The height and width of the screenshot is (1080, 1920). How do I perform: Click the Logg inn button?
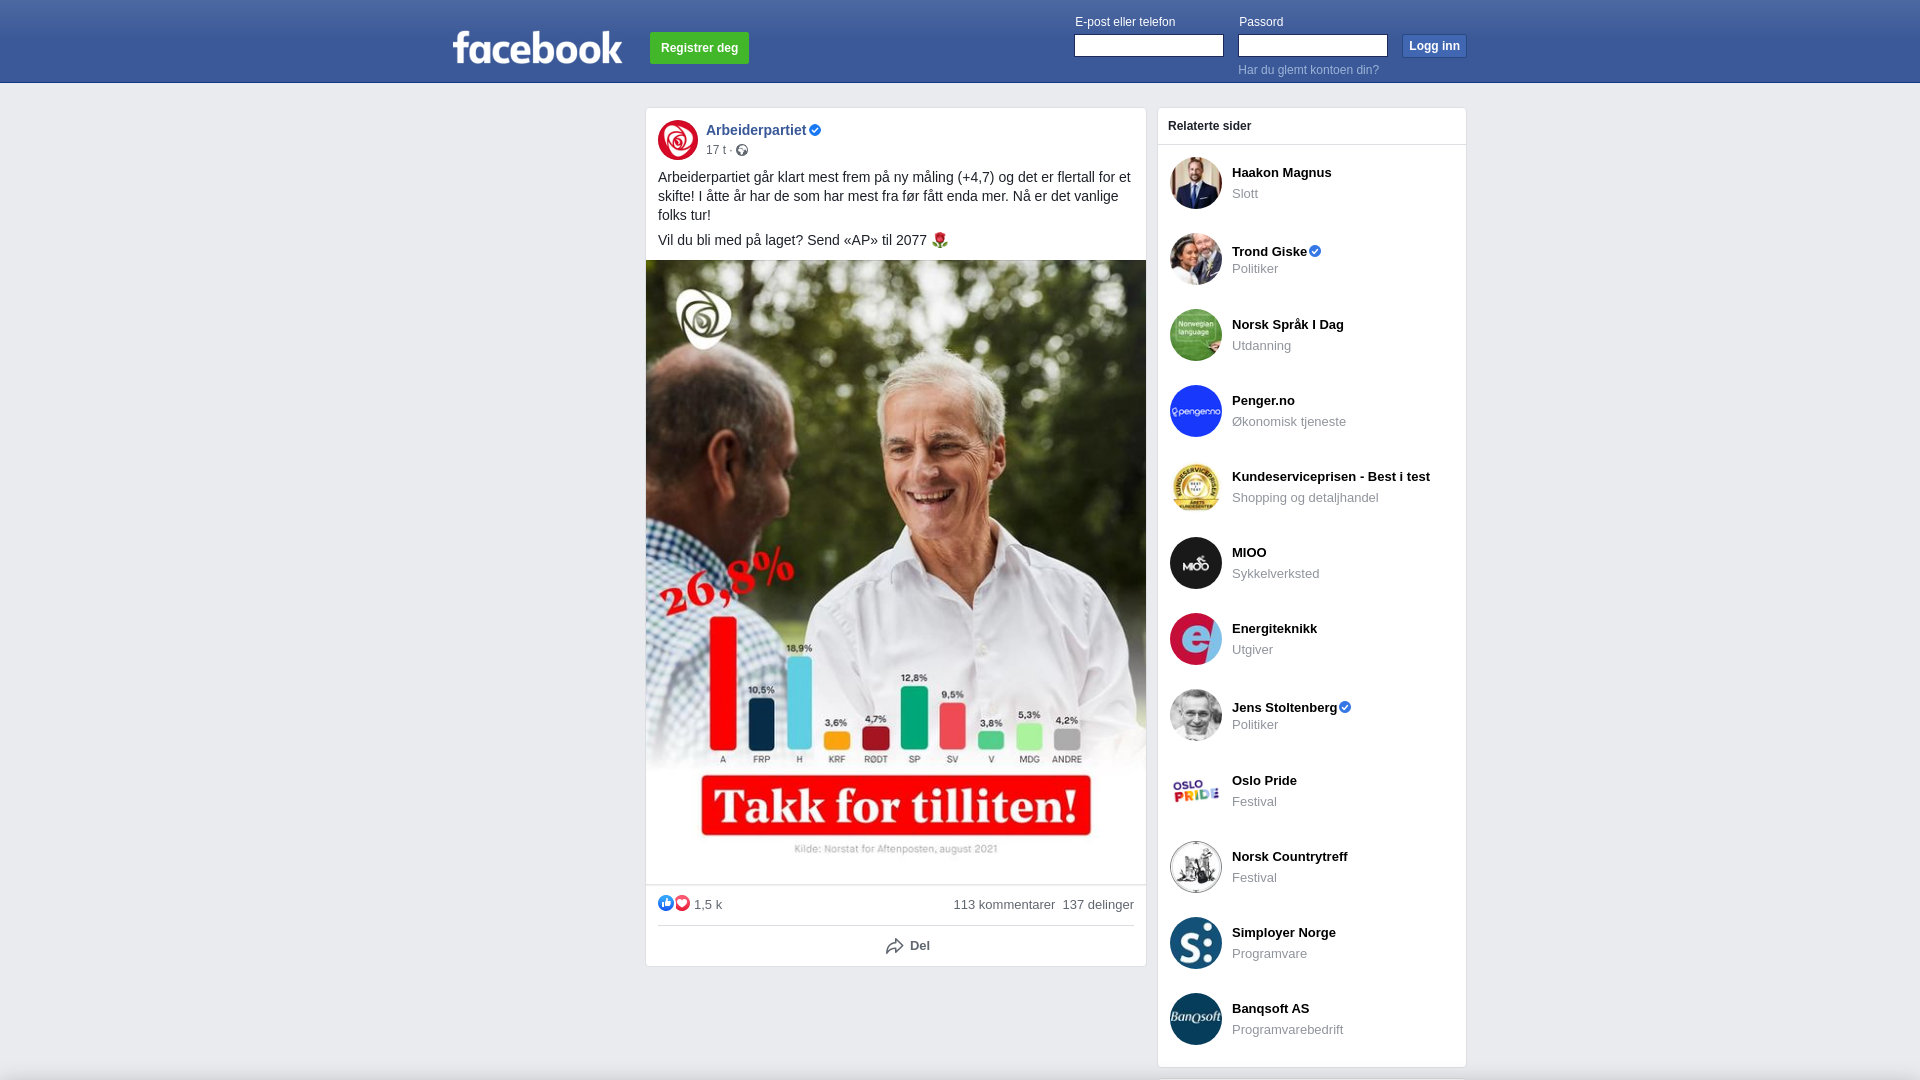1434,46
